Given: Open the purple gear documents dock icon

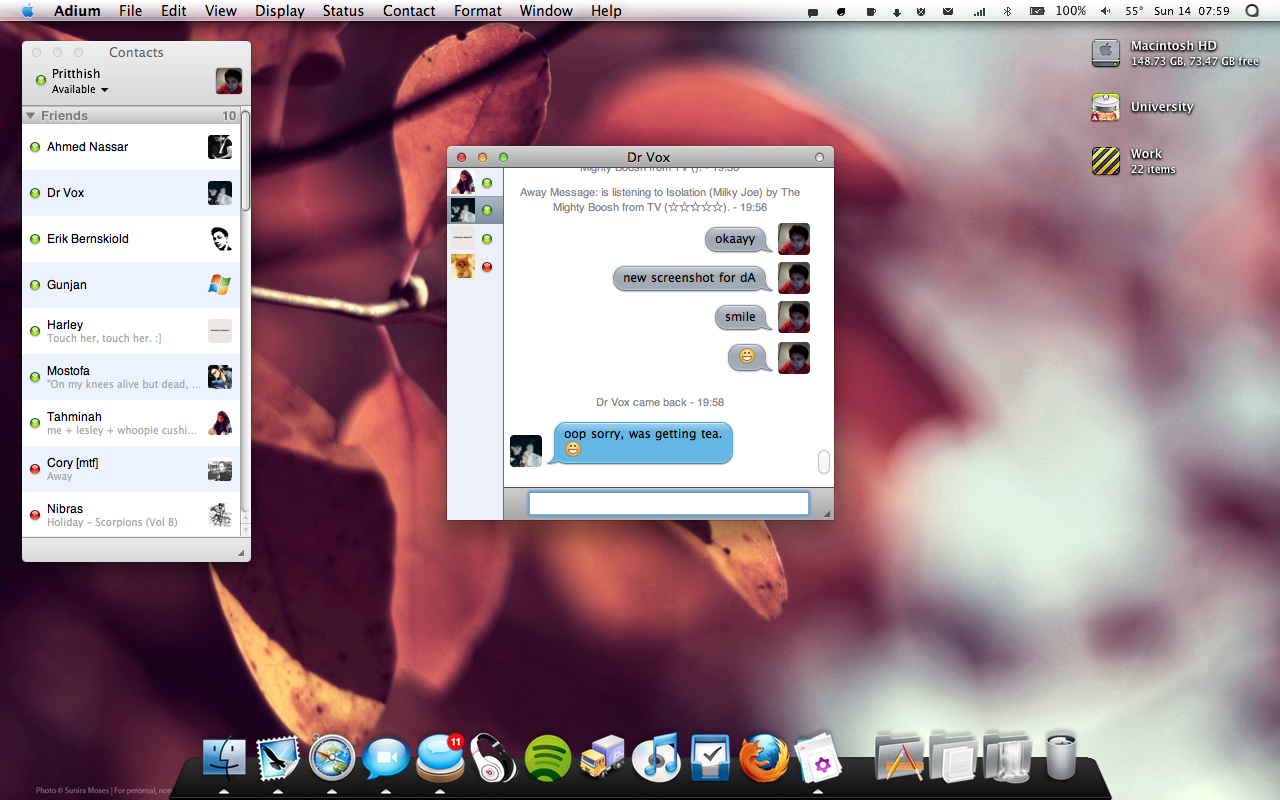Looking at the screenshot, I should pos(818,758).
